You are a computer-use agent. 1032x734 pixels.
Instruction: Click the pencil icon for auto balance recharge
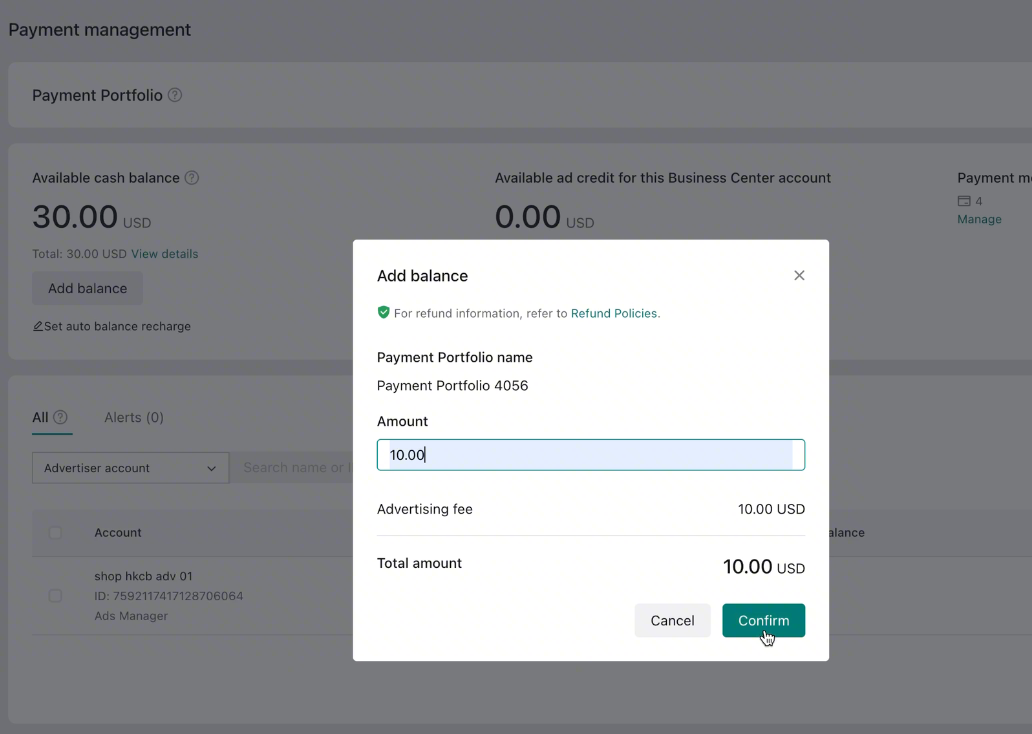pyautogui.click(x=38, y=326)
